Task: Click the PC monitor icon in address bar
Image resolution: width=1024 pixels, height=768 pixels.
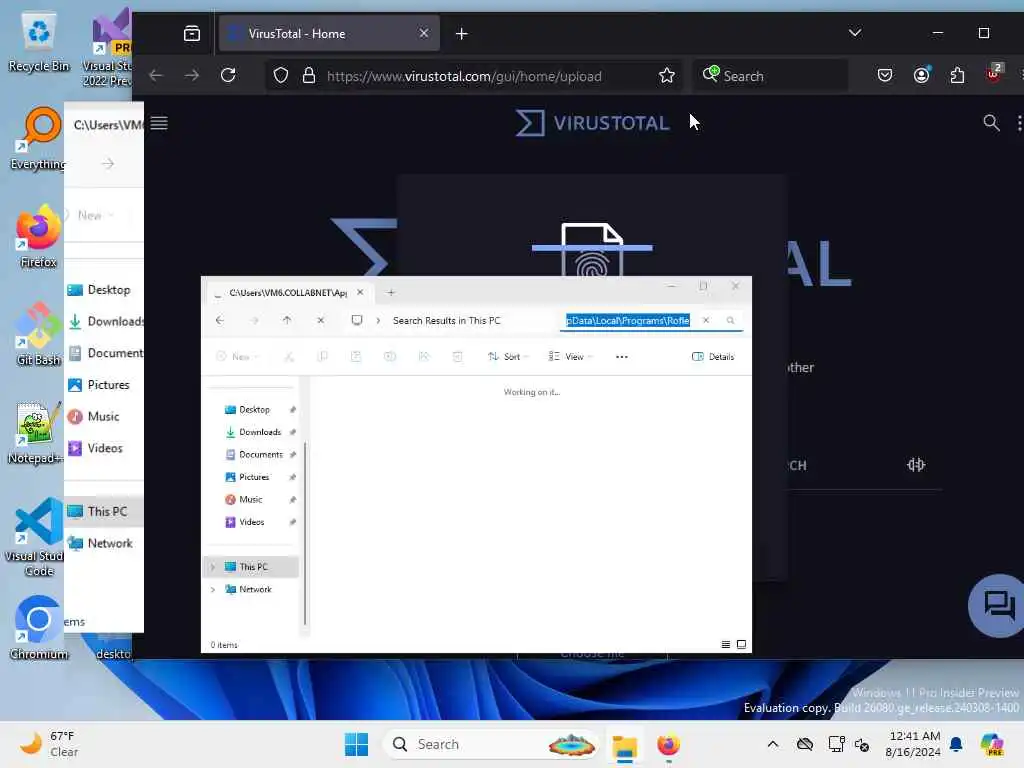Action: pos(357,320)
